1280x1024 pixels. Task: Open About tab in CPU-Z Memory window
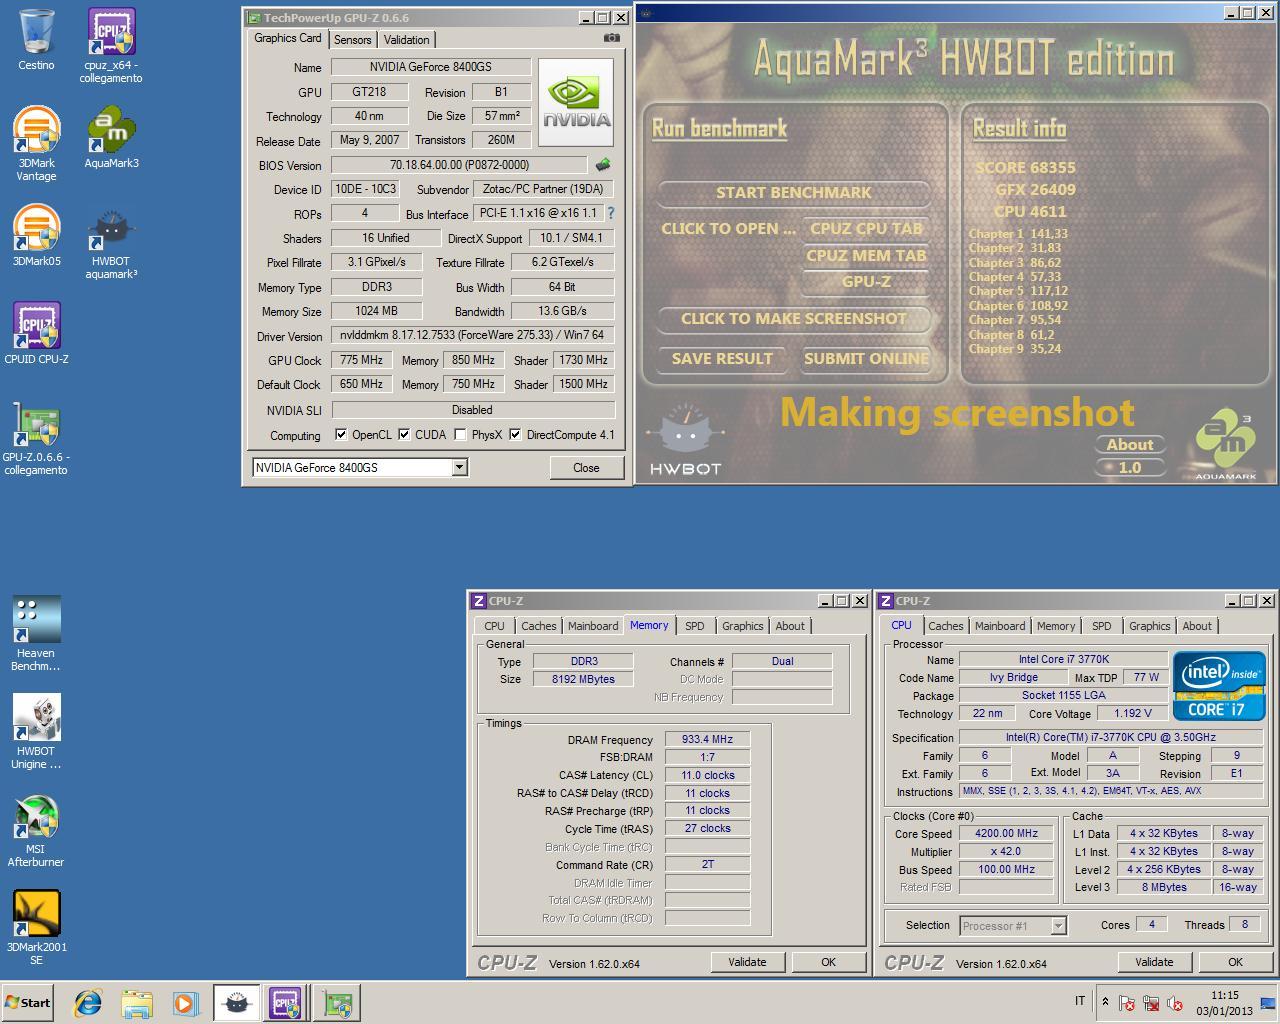coord(790,626)
